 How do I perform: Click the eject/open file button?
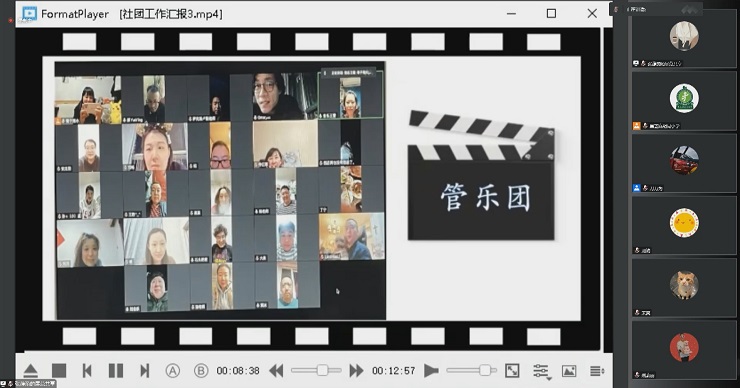[x=31, y=371]
